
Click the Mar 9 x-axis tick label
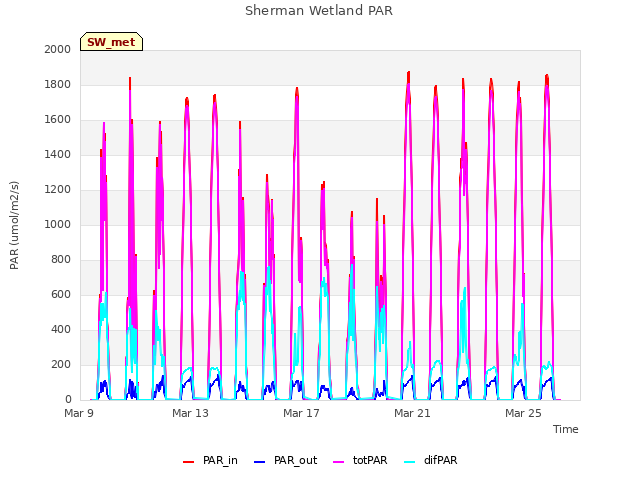[x=79, y=413]
